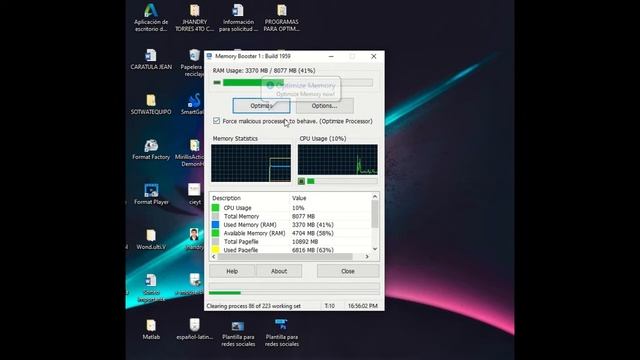Select the Used Memory (RAM) row
Screen dimensions: 640x360
coord(291,225)
